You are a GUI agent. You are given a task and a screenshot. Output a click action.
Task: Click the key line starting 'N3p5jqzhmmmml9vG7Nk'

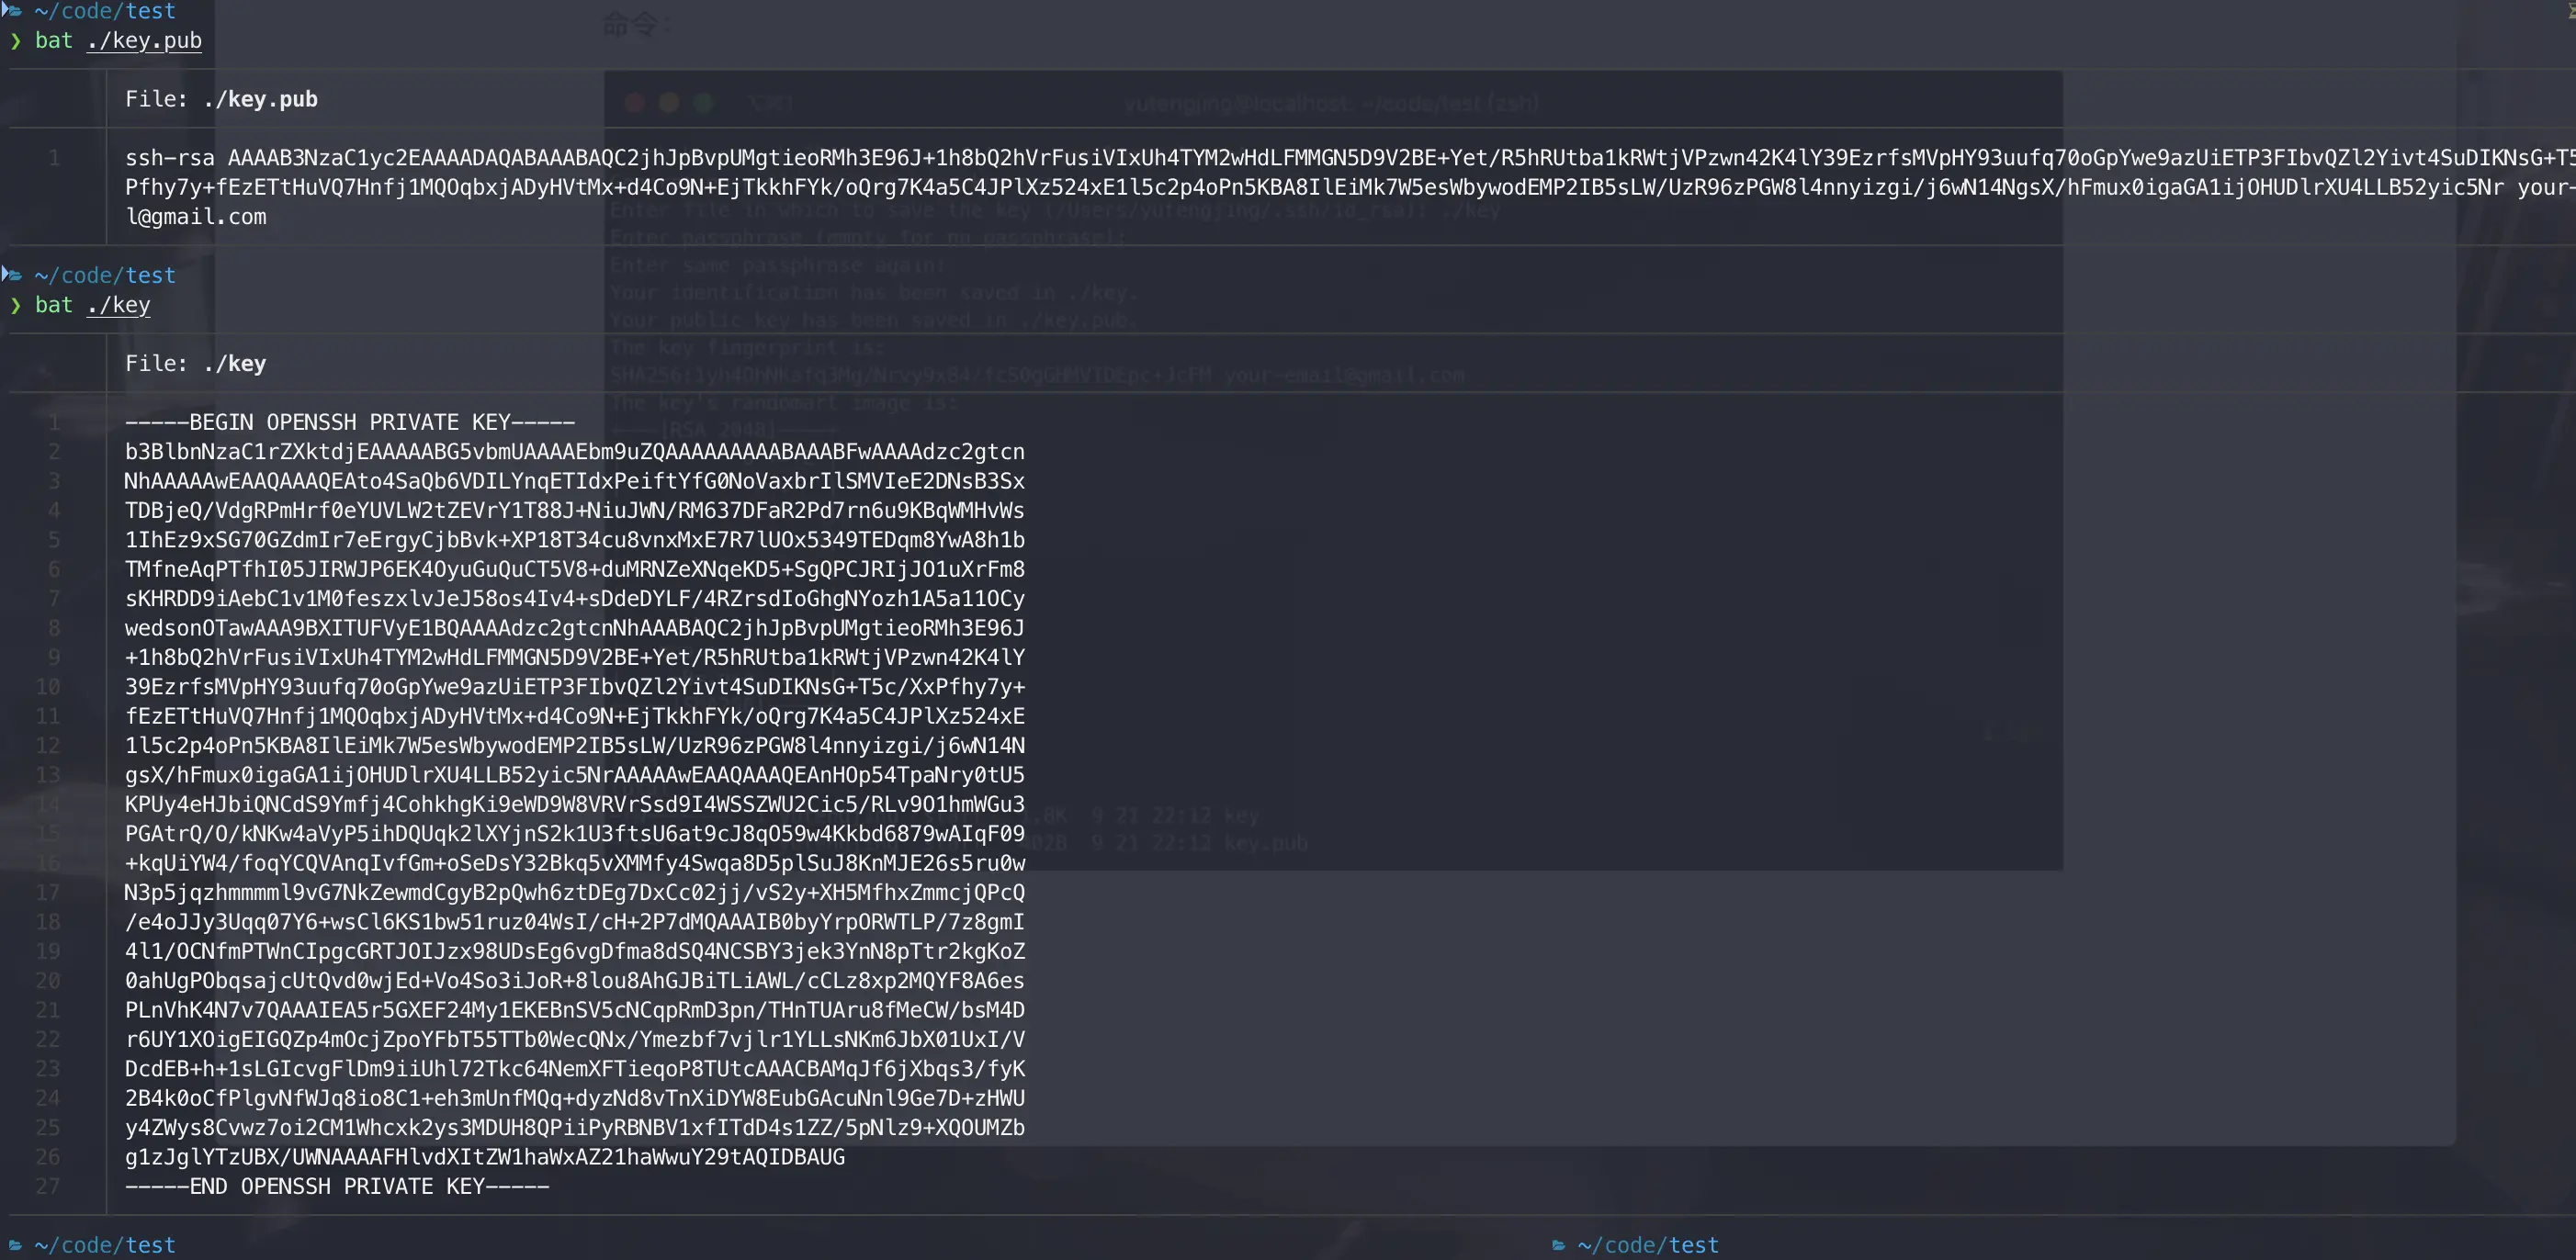[575, 892]
